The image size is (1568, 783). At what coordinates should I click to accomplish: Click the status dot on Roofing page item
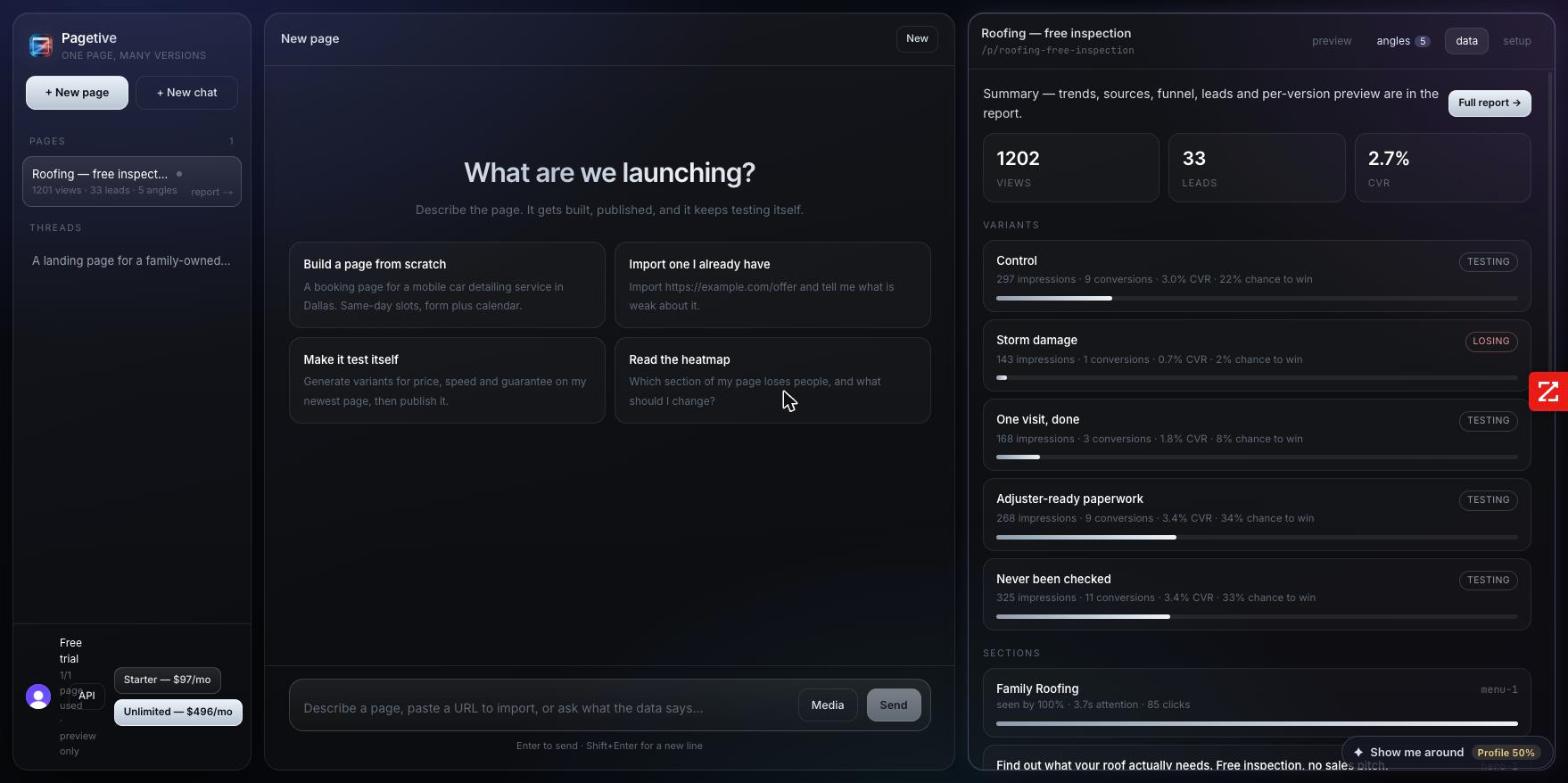pyautogui.click(x=179, y=174)
